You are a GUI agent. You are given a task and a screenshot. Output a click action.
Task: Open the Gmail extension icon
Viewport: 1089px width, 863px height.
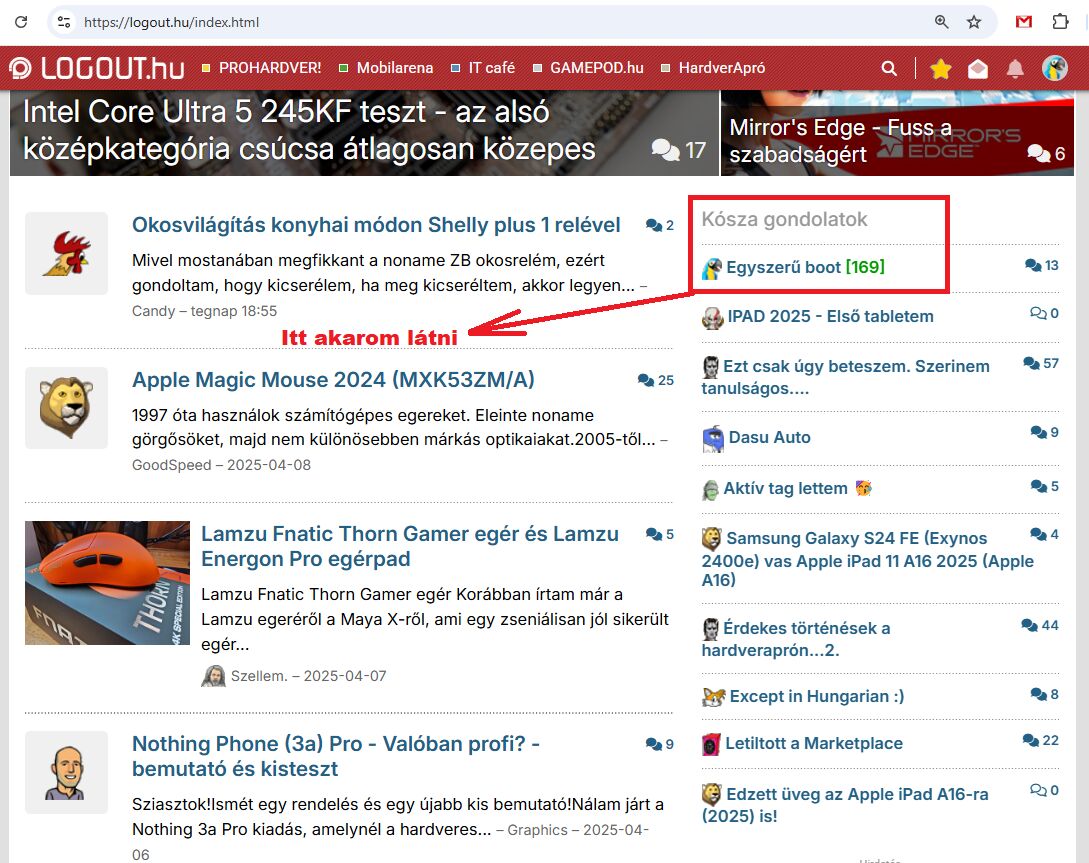coord(1023,22)
